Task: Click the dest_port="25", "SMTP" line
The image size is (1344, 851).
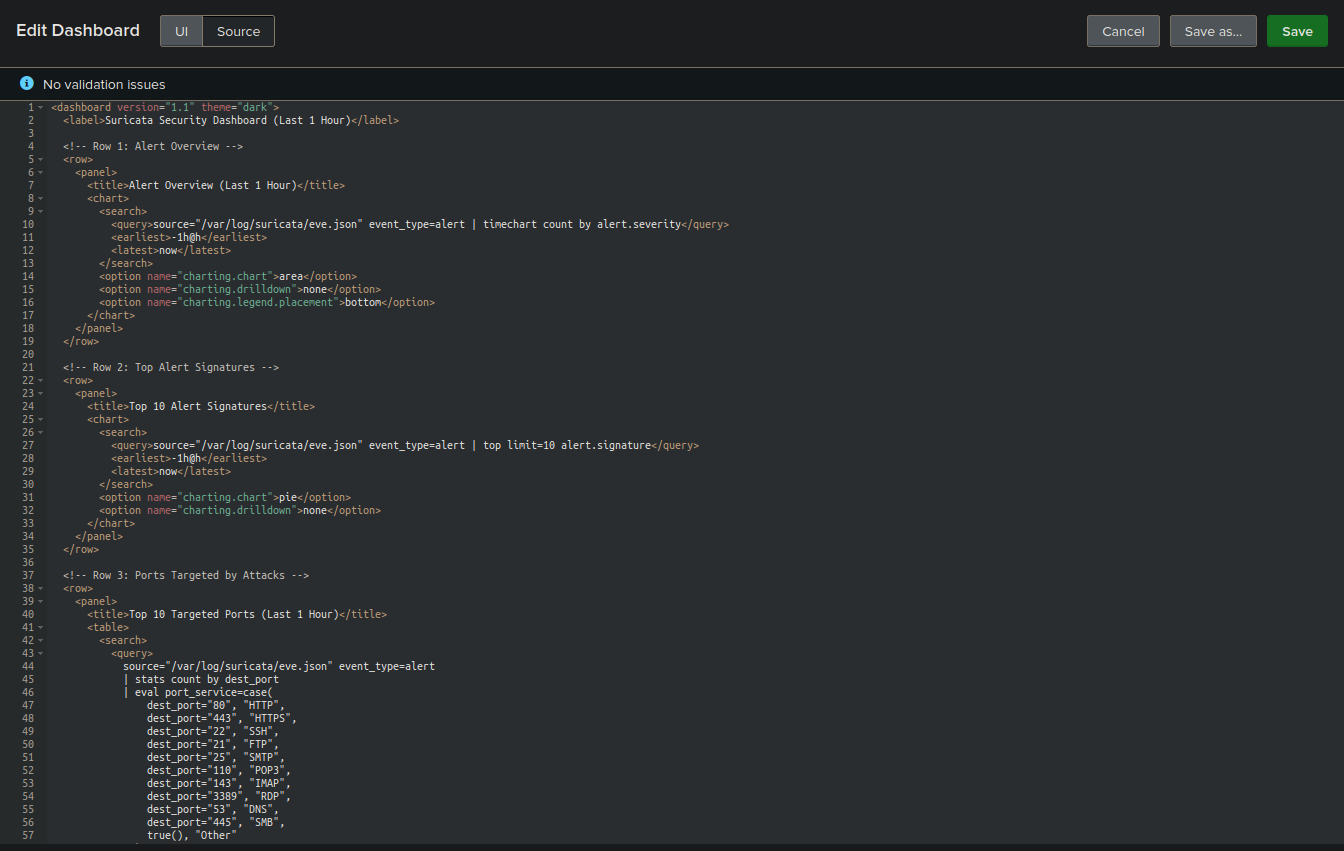Action: pyautogui.click(x=216, y=757)
